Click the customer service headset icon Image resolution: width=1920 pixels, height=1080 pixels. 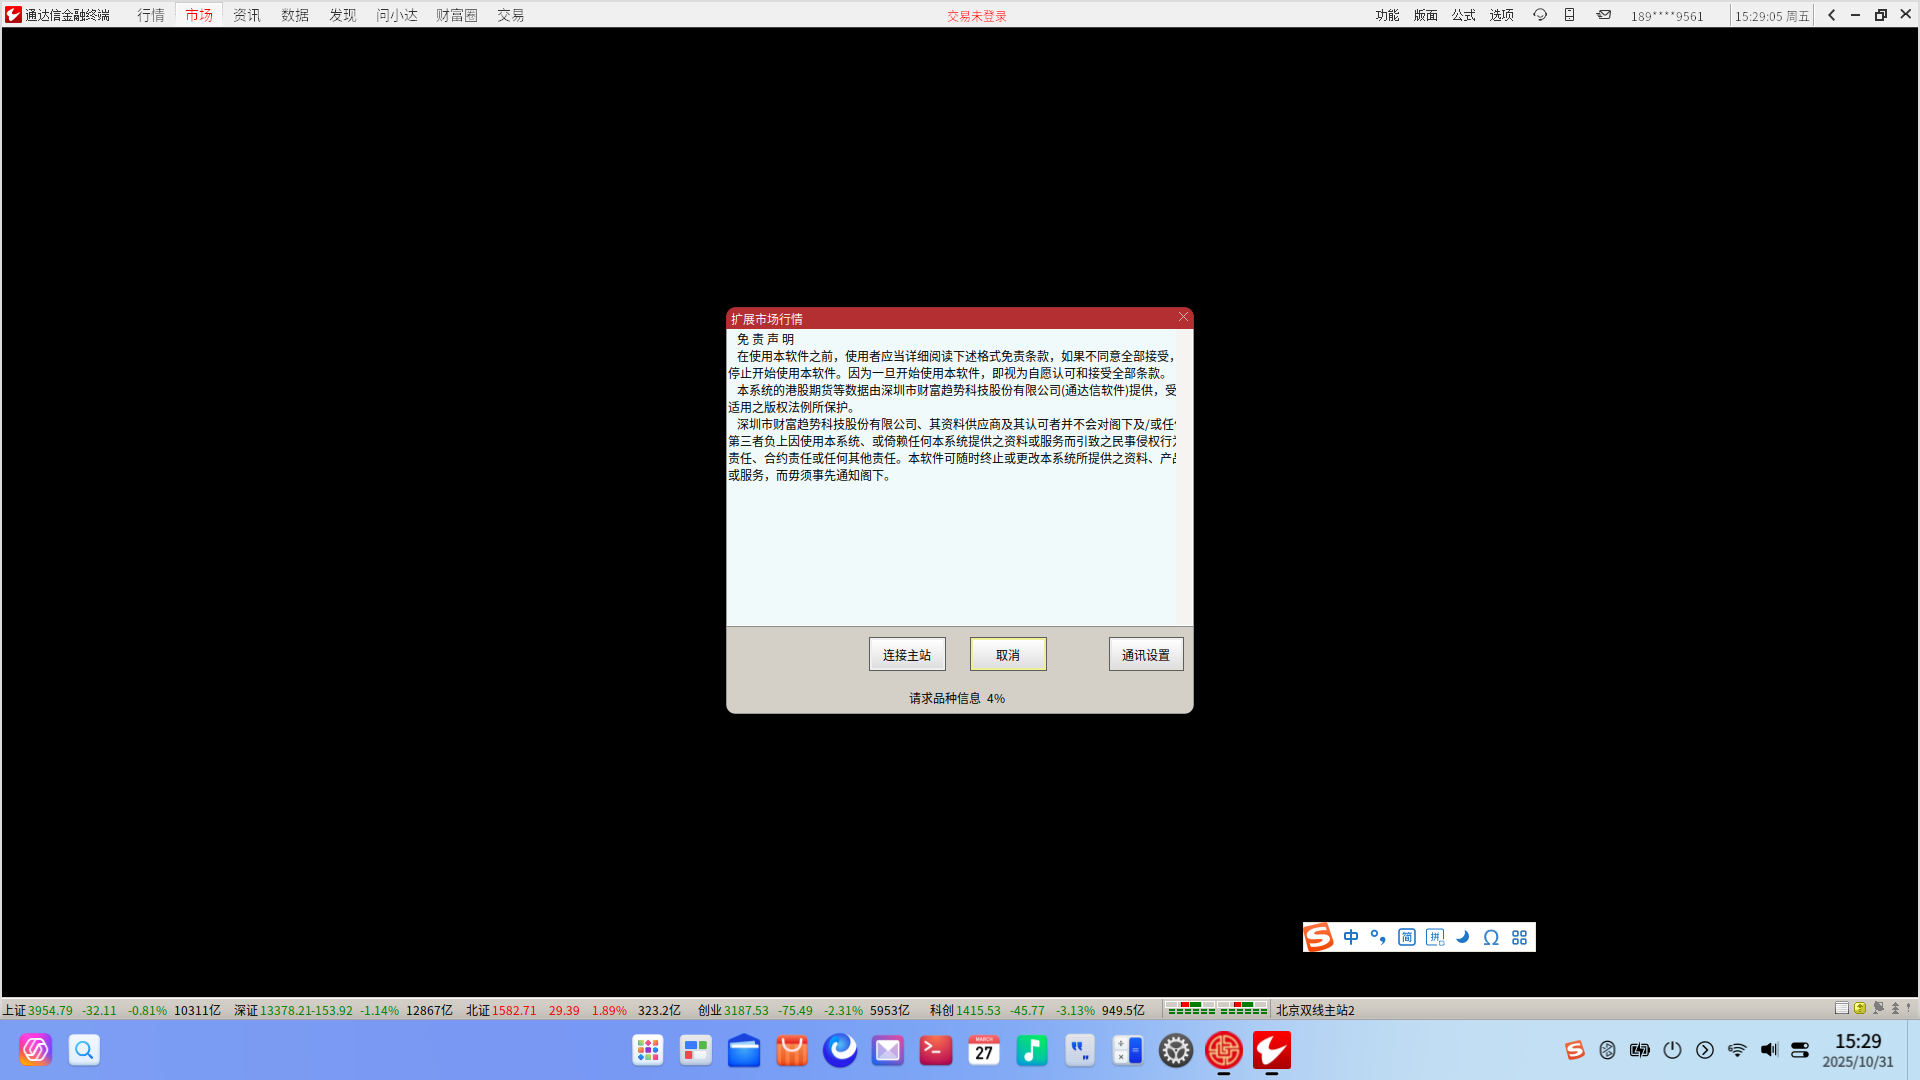(x=1540, y=15)
